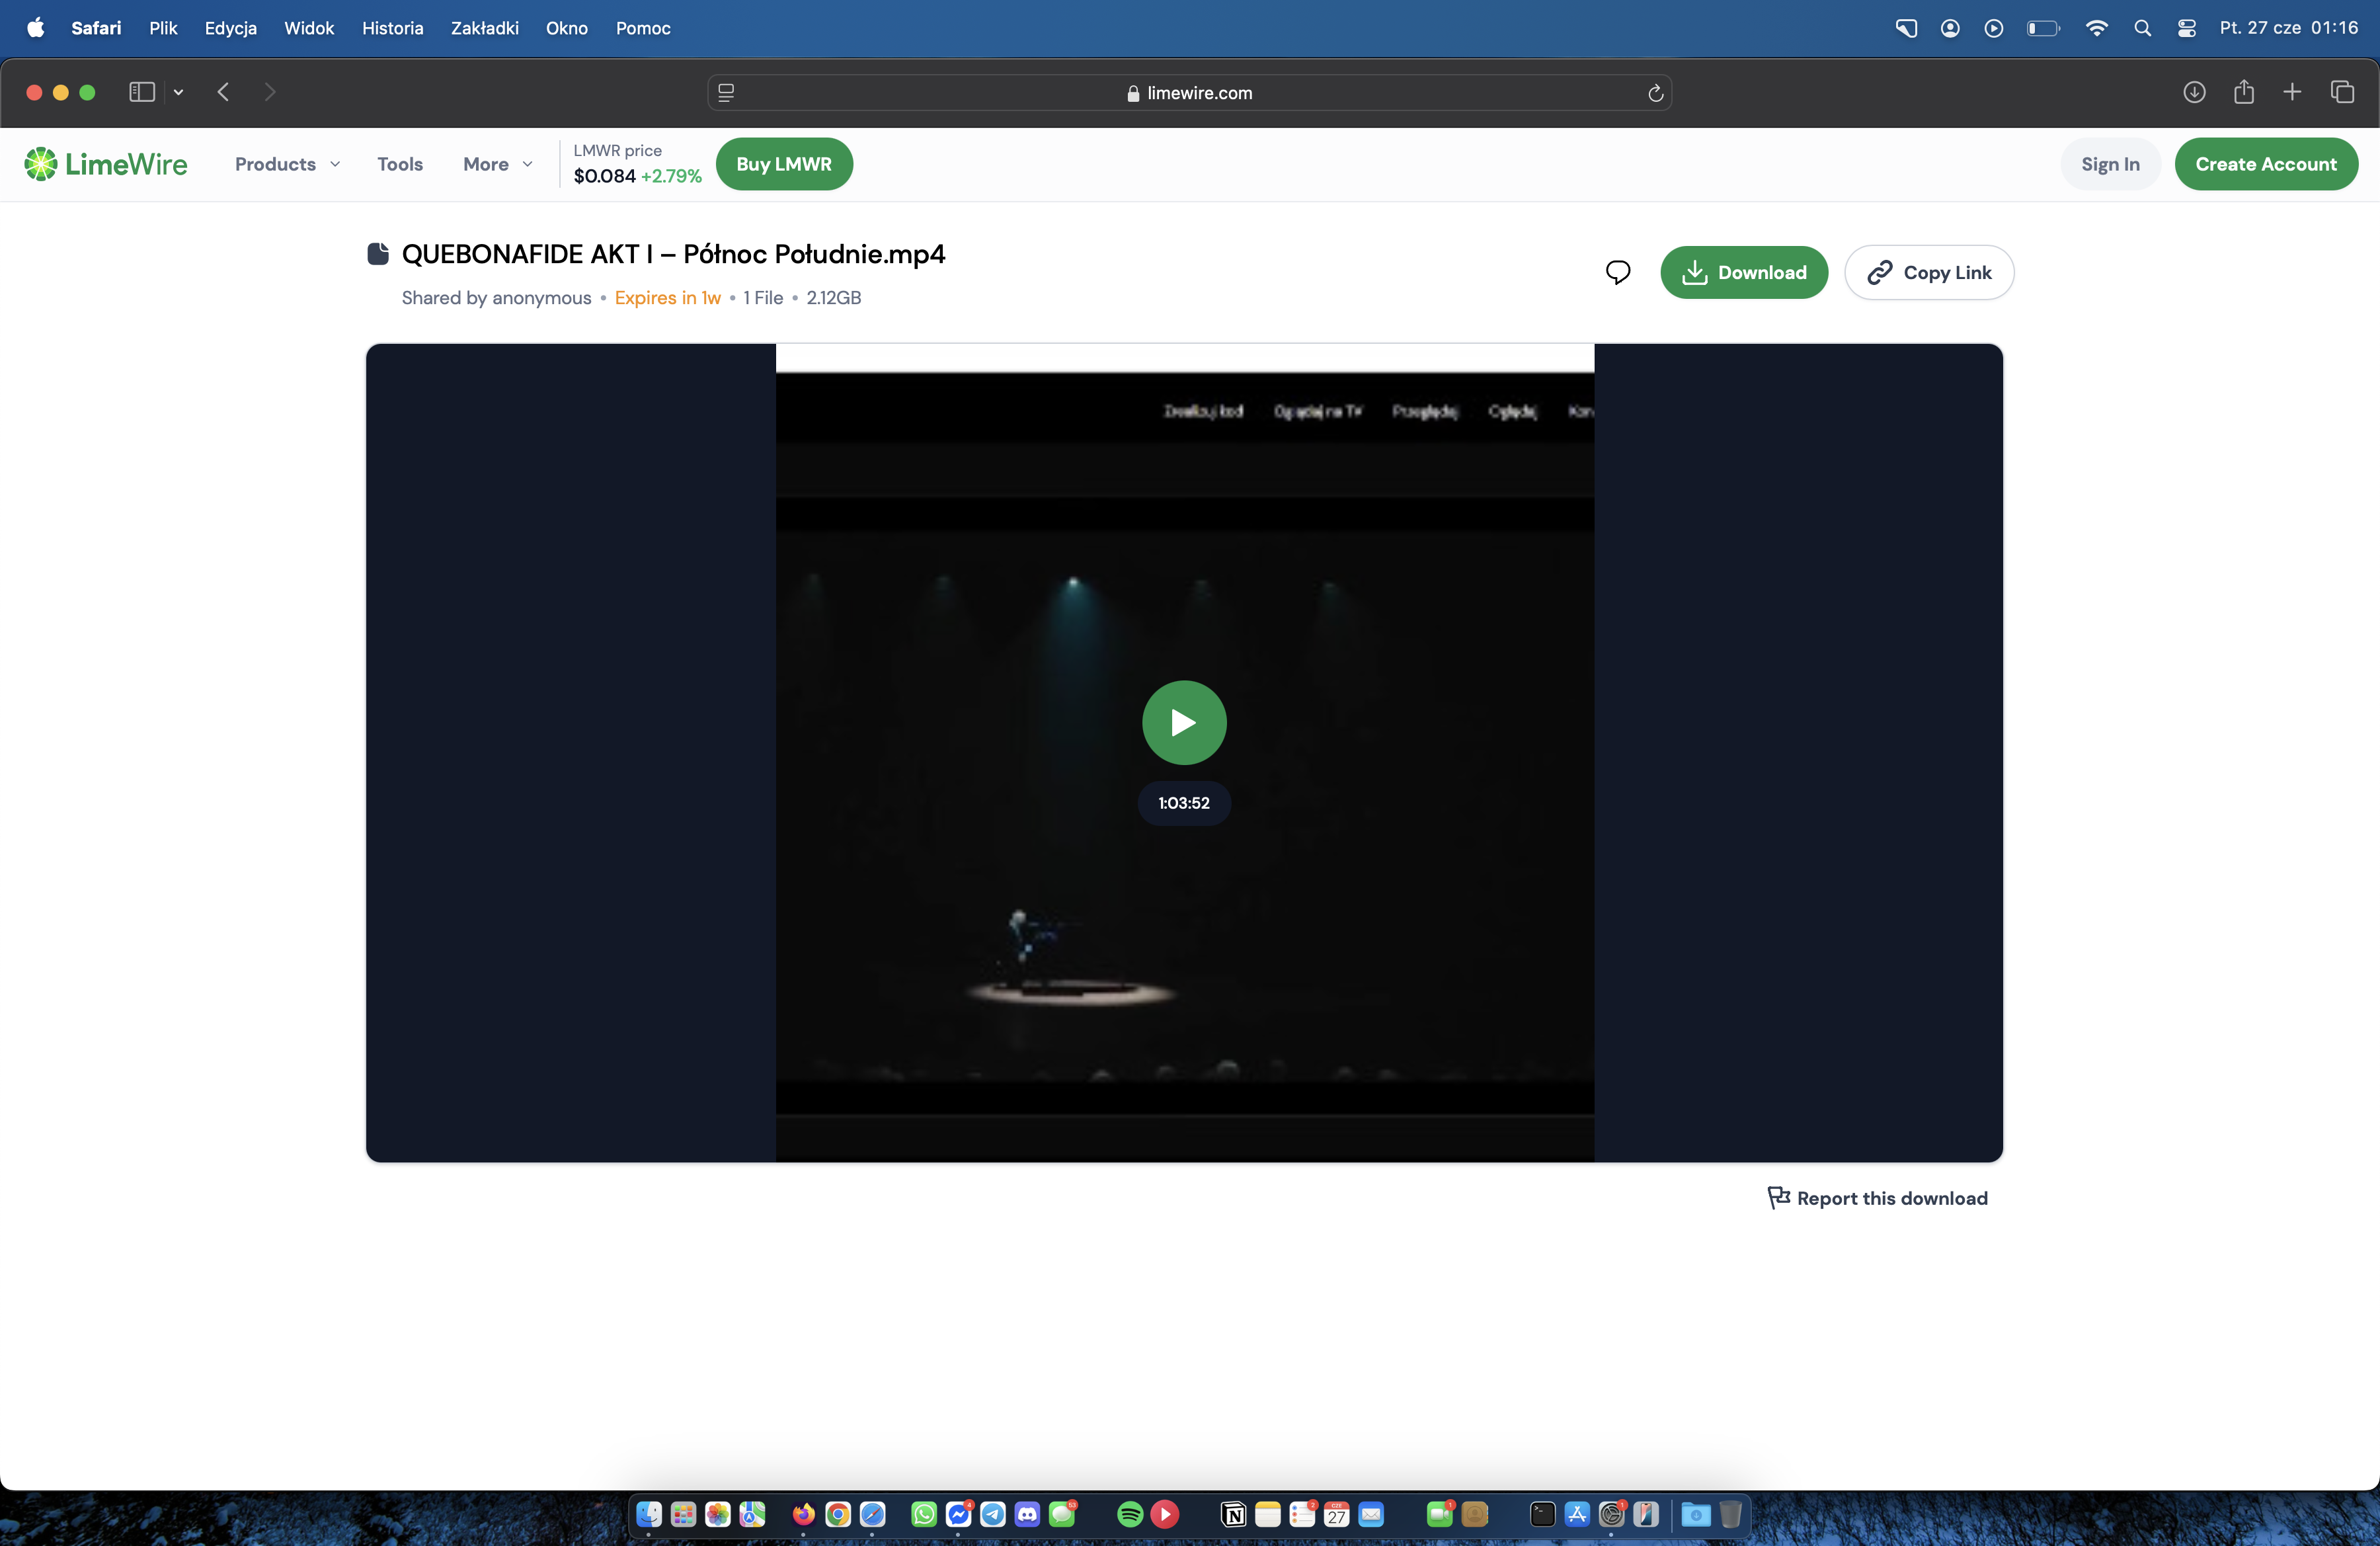Reload the page with the refresh icon
This screenshot has width=2380, height=1546.
click(x=1655, y=93)
